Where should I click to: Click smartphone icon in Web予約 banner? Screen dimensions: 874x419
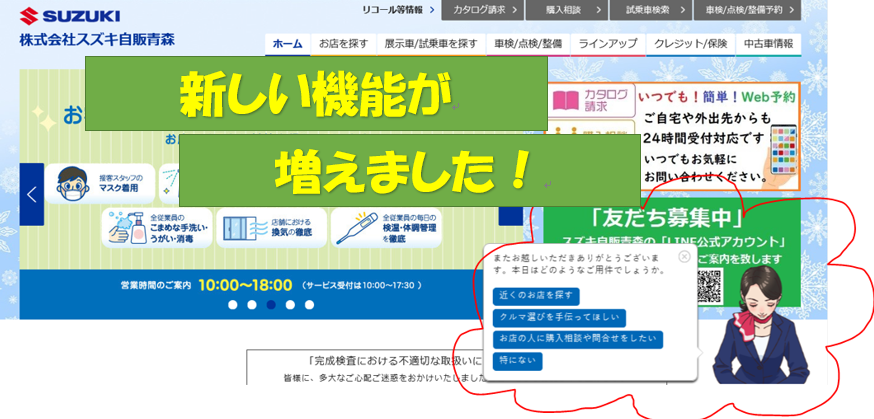tap(783, 149)
